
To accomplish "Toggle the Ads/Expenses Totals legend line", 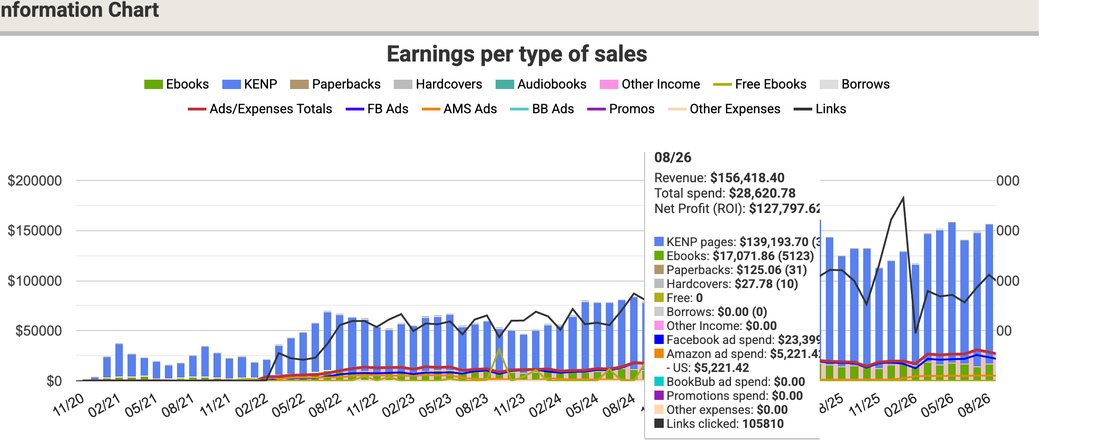I will tap(260, 109).
